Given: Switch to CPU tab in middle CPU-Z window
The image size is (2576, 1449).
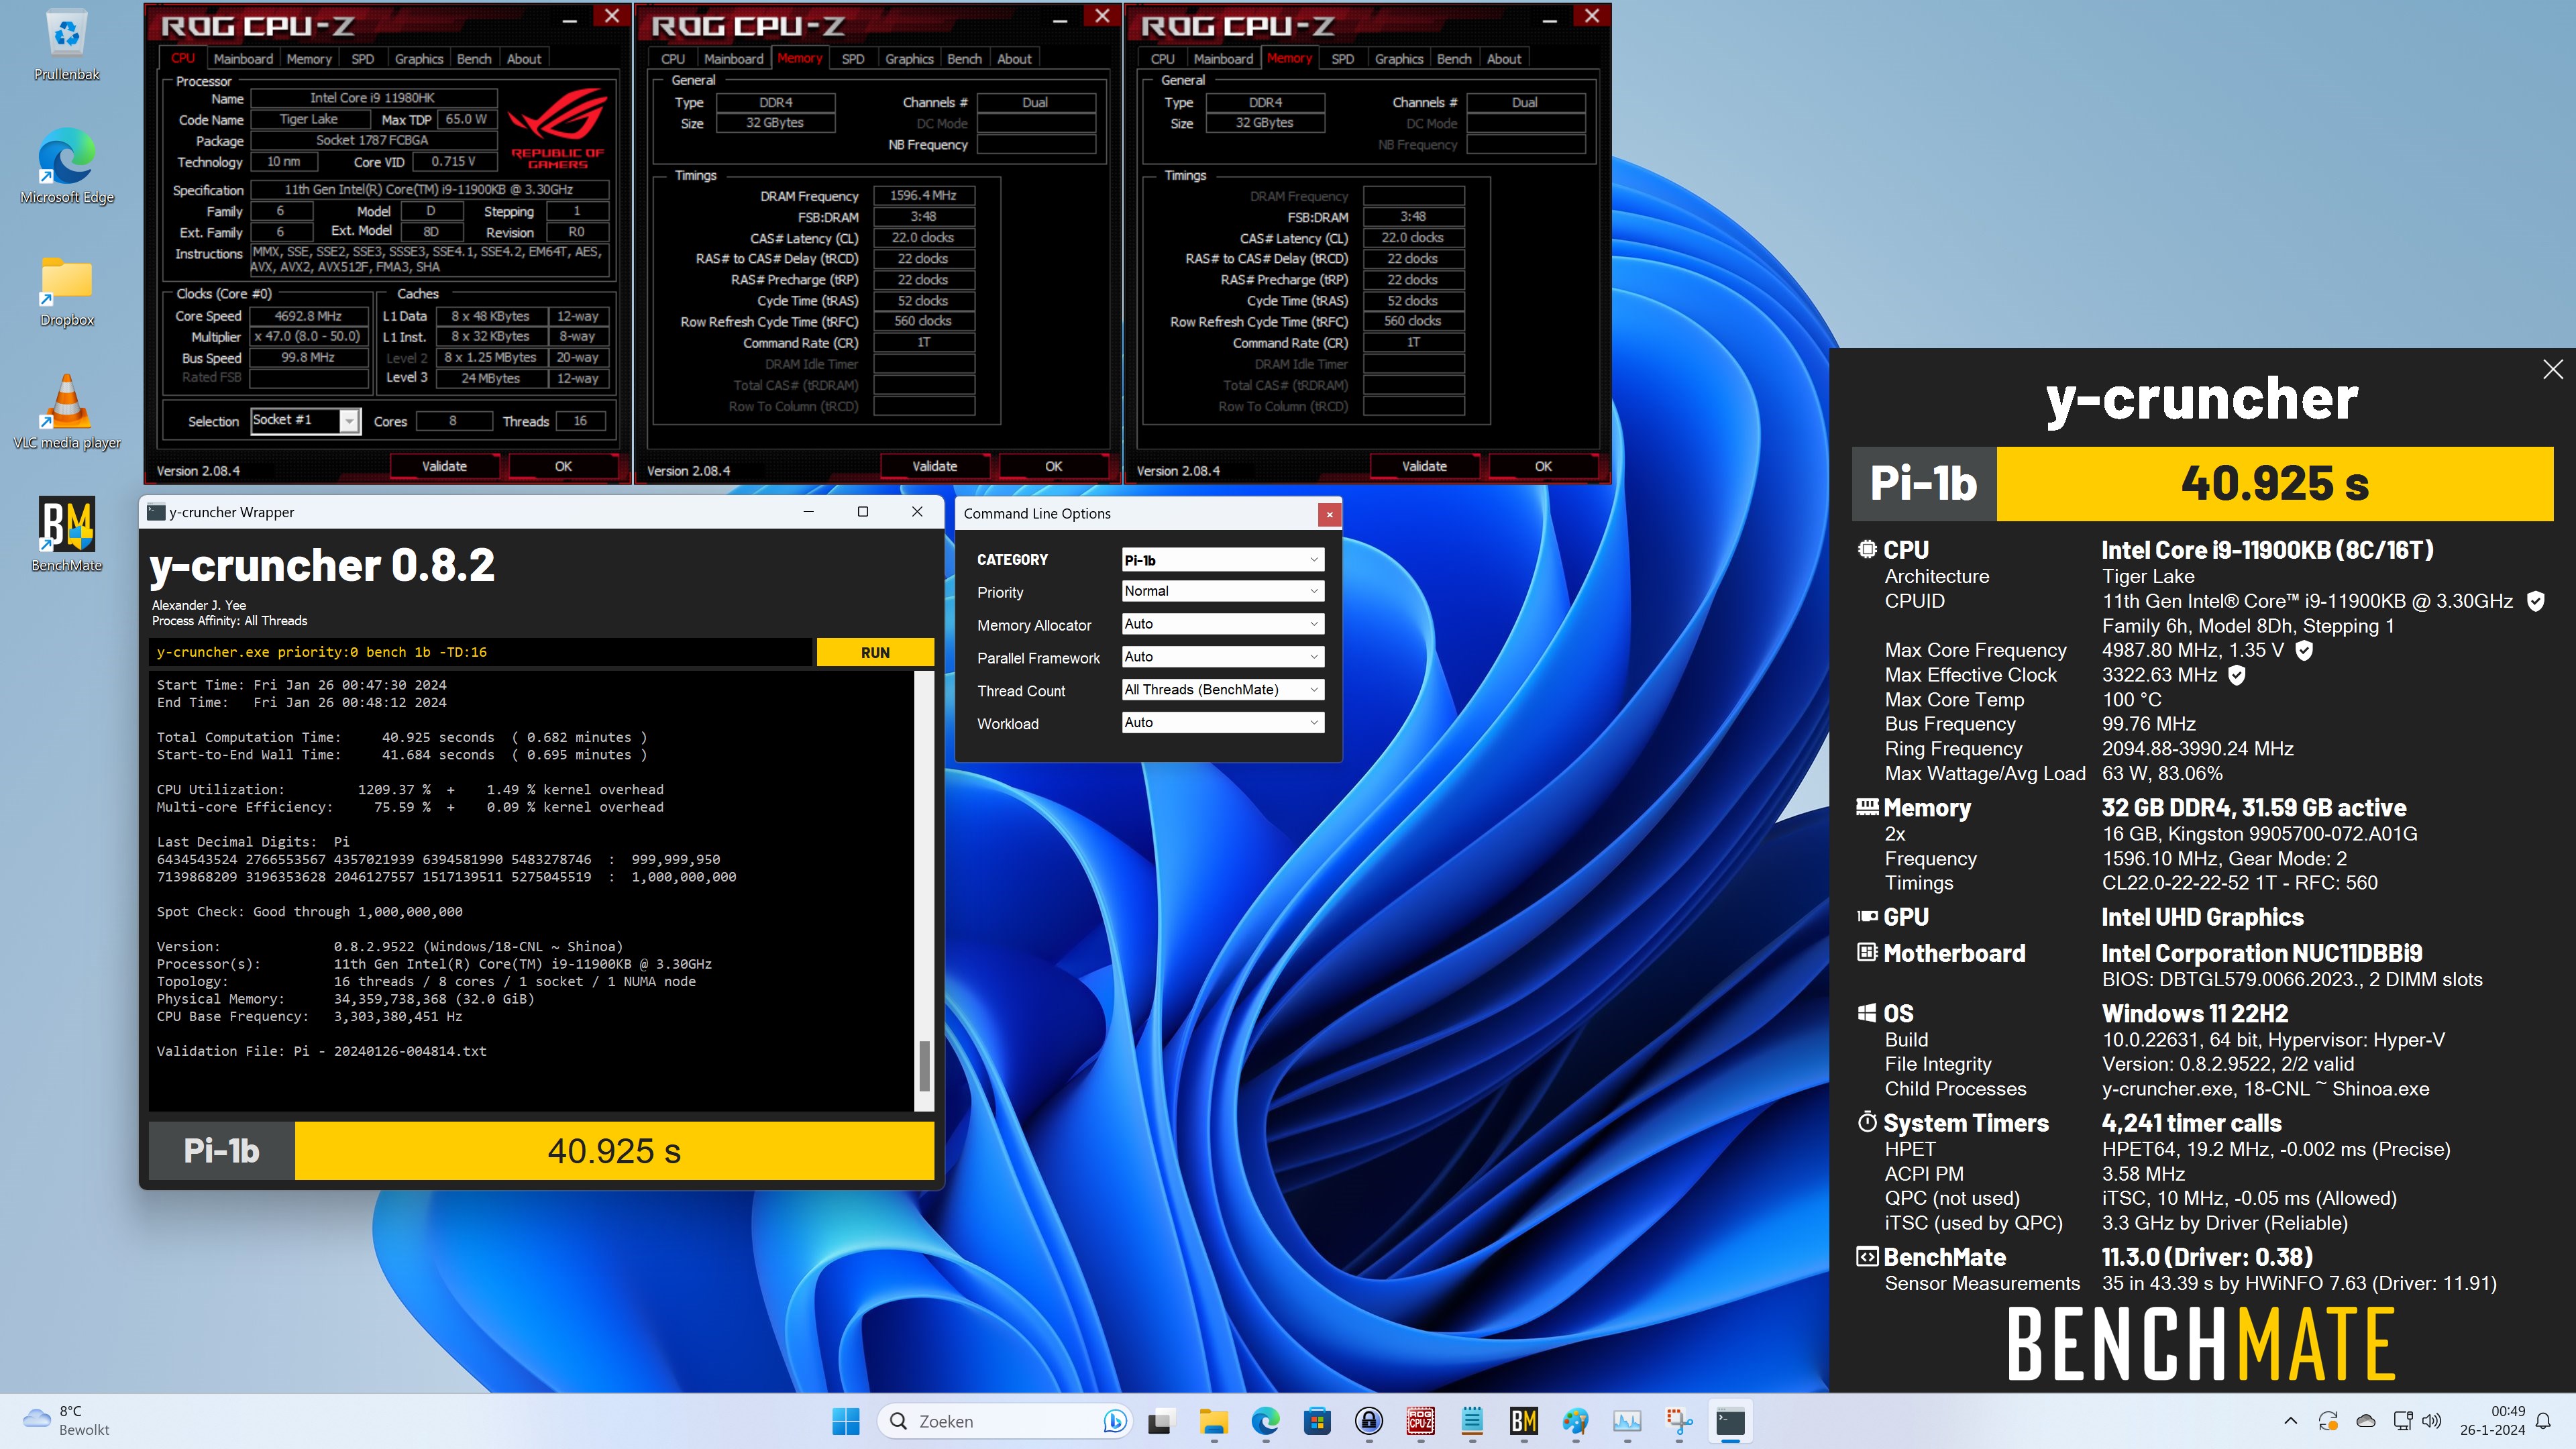Looking at the screenshot, I should (673, 59).
